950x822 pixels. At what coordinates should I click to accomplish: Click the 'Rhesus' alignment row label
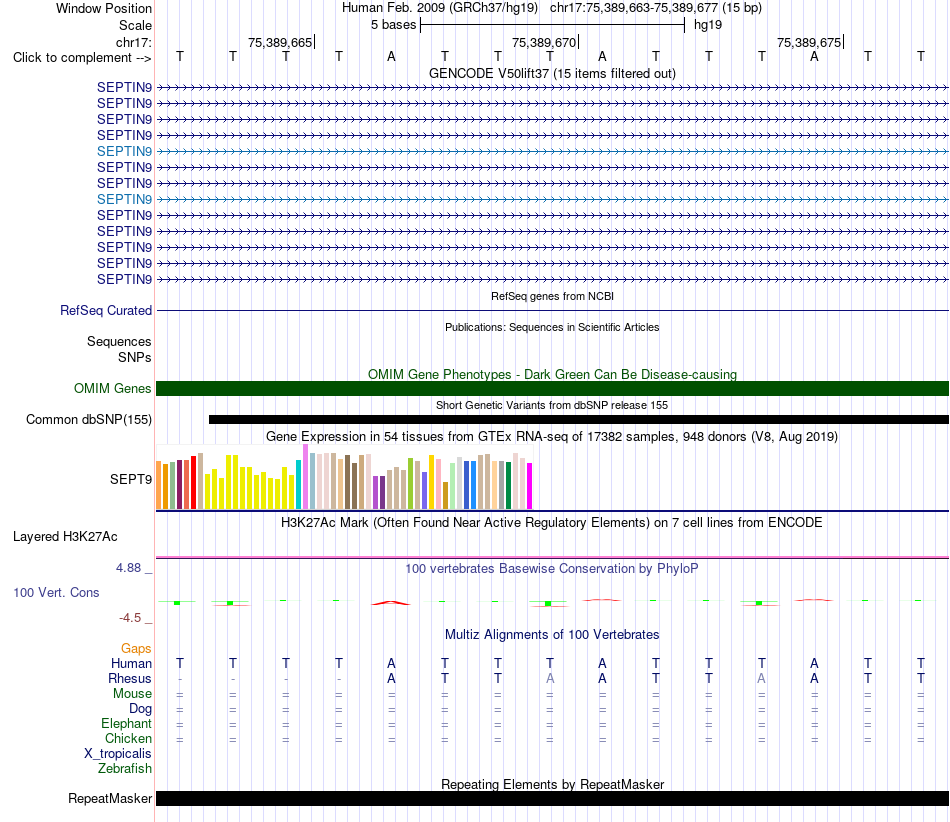click(x=130, y=678)
